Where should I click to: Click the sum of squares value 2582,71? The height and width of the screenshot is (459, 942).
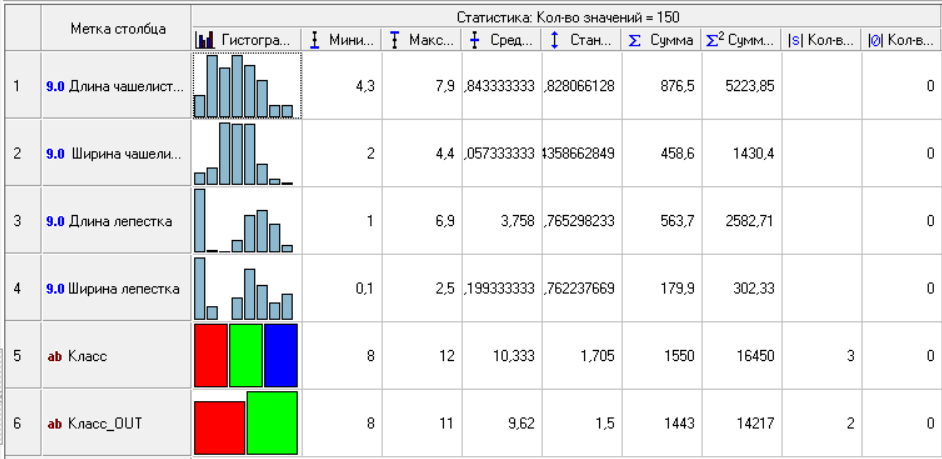pos(750,222)
